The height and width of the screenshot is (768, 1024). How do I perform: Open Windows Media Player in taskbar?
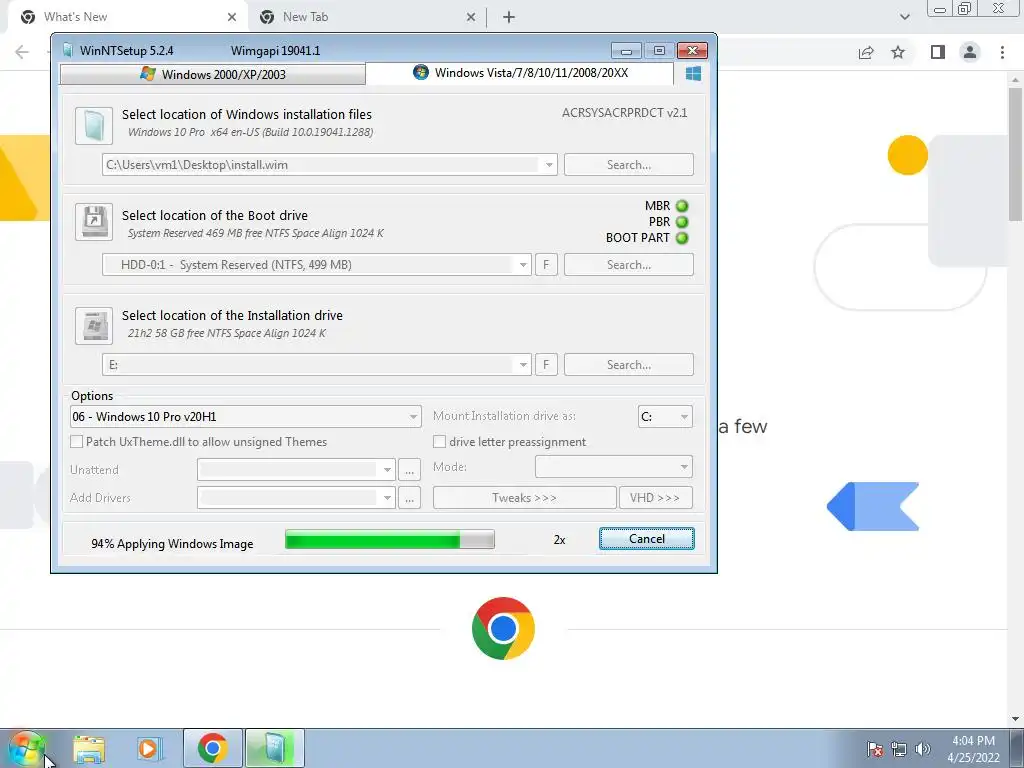point(149,749)
